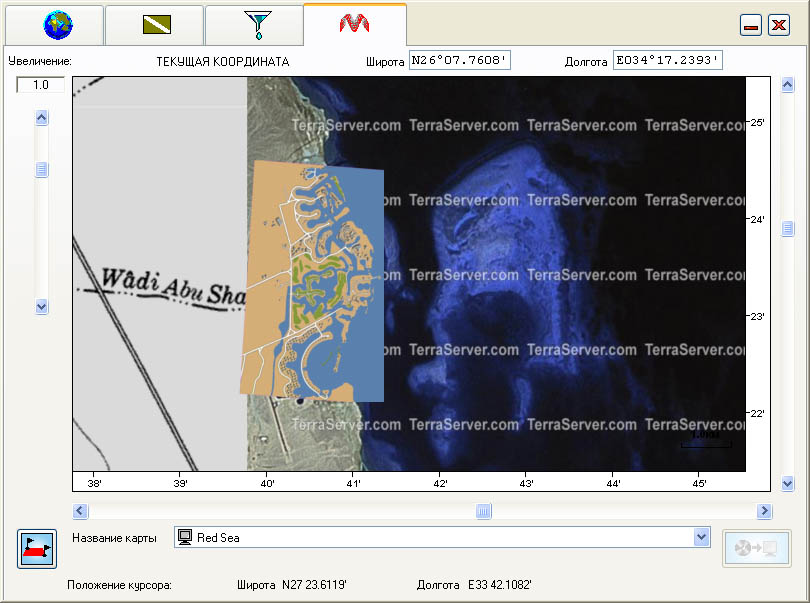
Task: Click the ТЕКУЩАЯ КООРДИНАТА label
Action: pos(223,62)
